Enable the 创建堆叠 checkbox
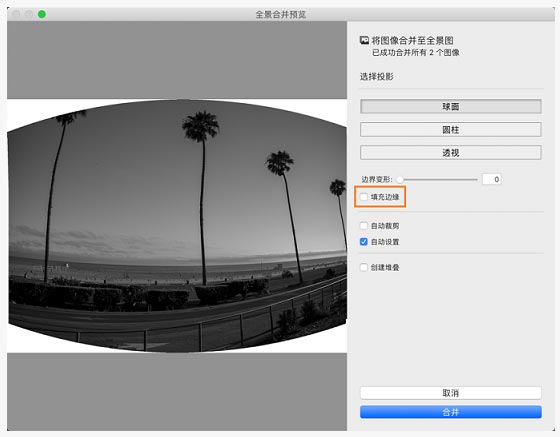Viewport: 560px width, 437px height. point(364,267)
